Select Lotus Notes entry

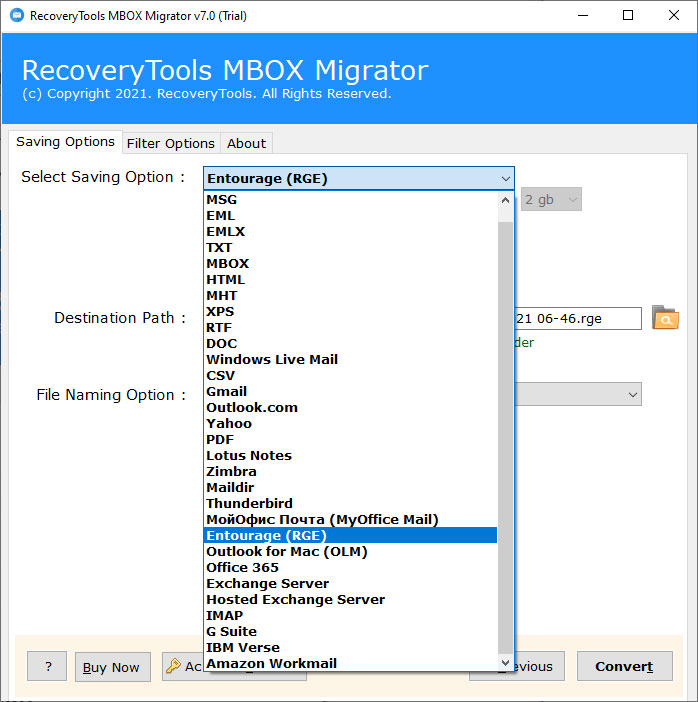pos(351,455)
